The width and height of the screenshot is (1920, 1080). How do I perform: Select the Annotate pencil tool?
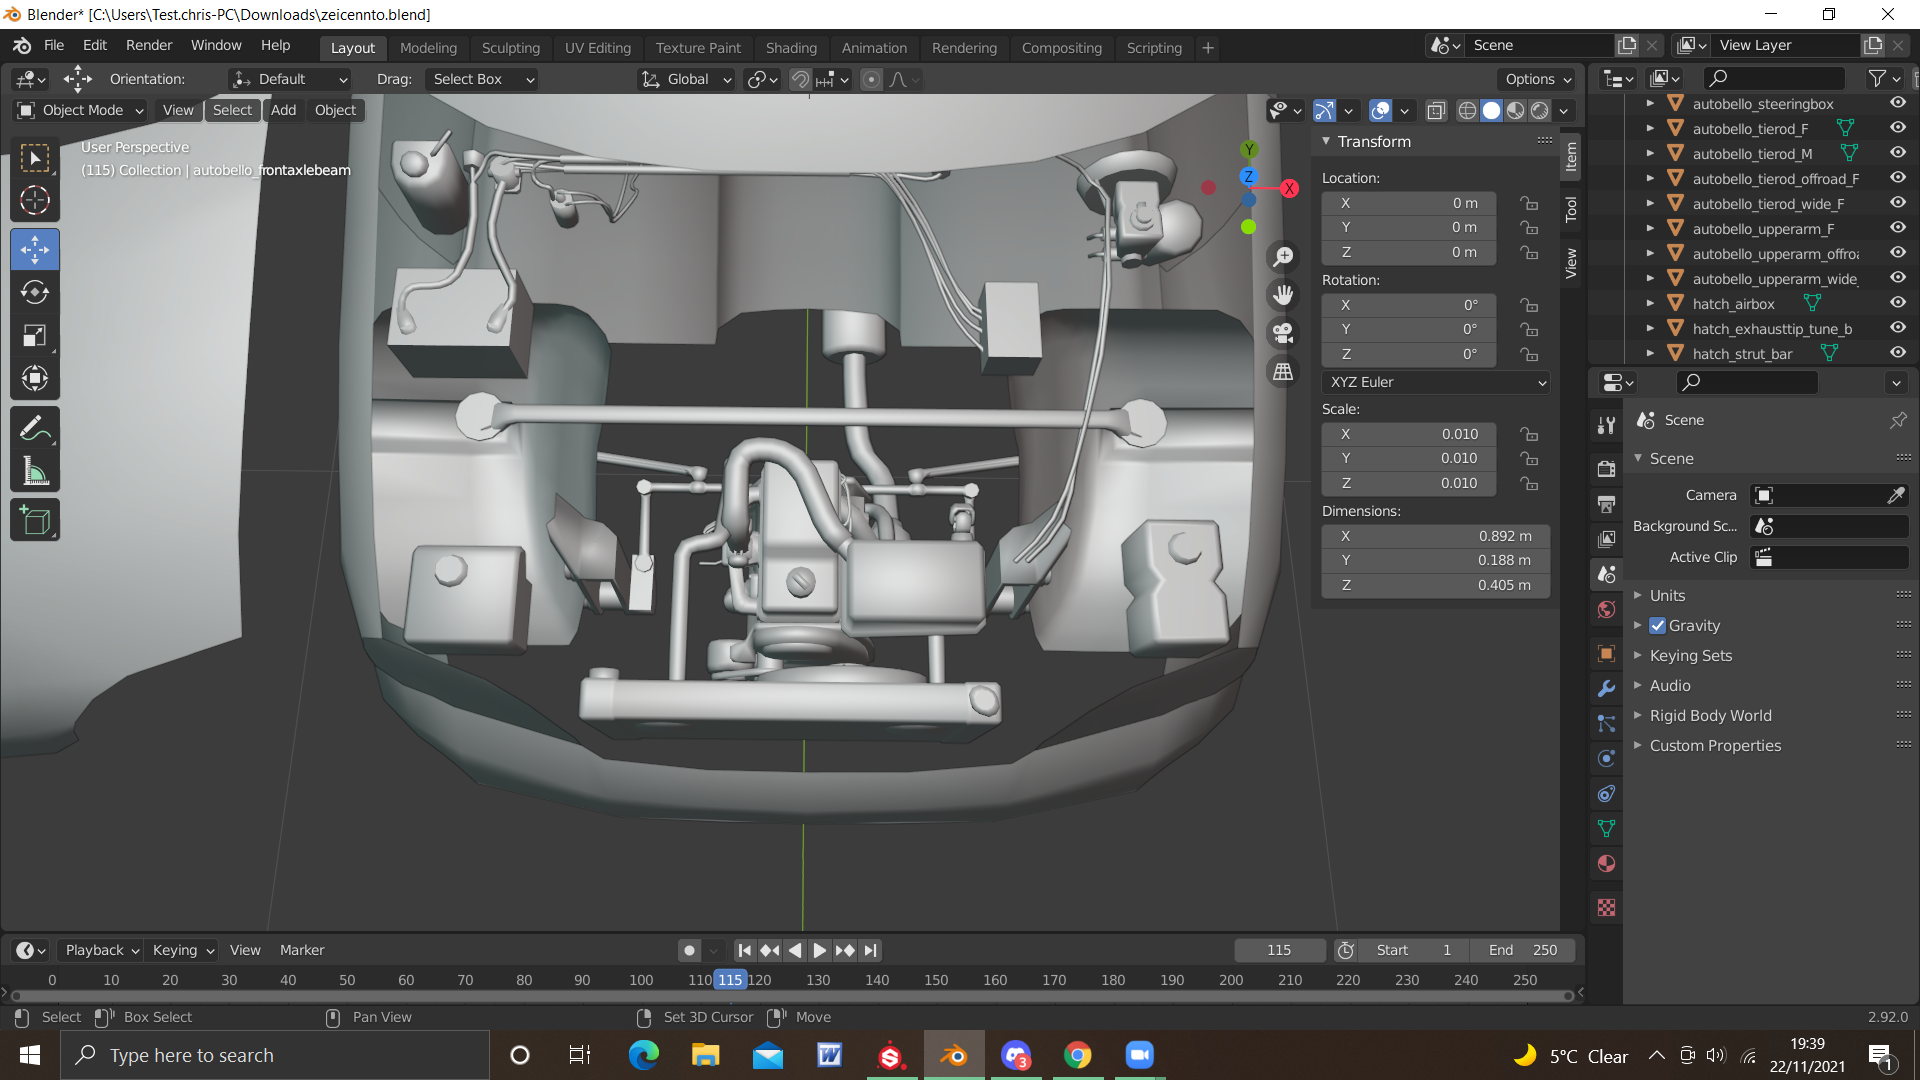35,429
